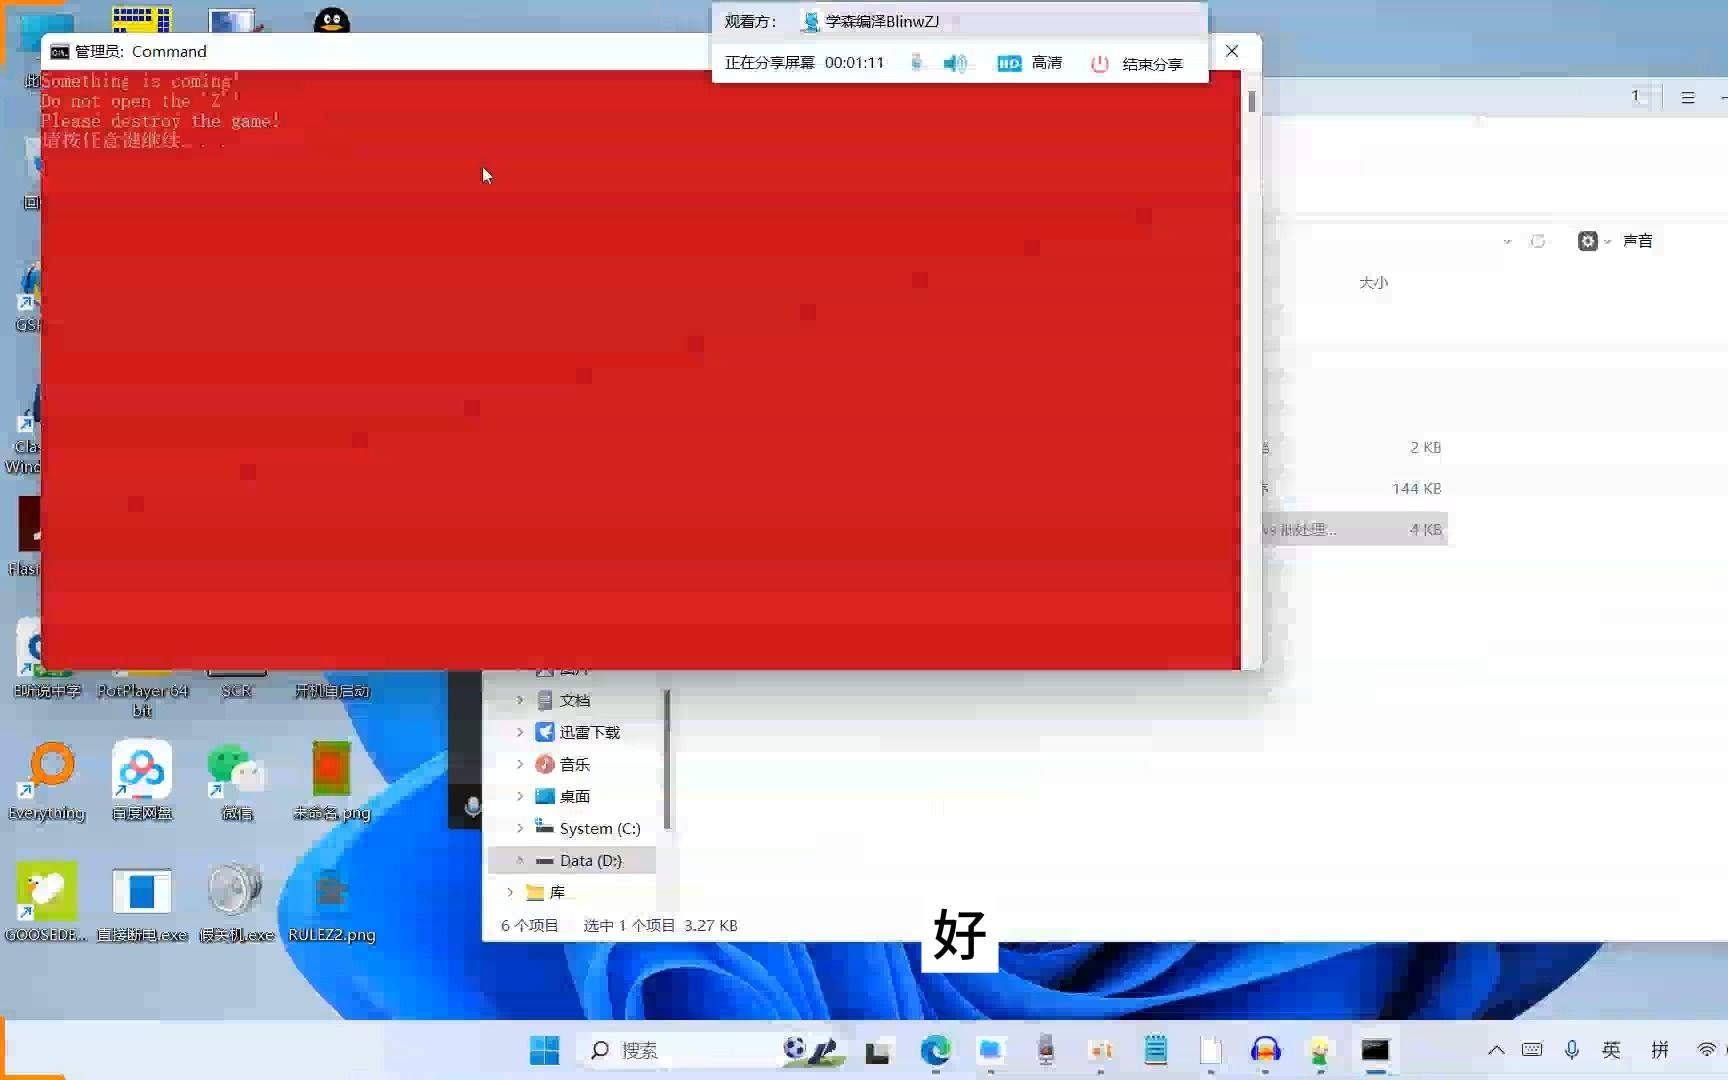This screenshot has height=1080, width=1728.
Task: Click 结束分享 to end screen sharing
Action: (1137, 63)
